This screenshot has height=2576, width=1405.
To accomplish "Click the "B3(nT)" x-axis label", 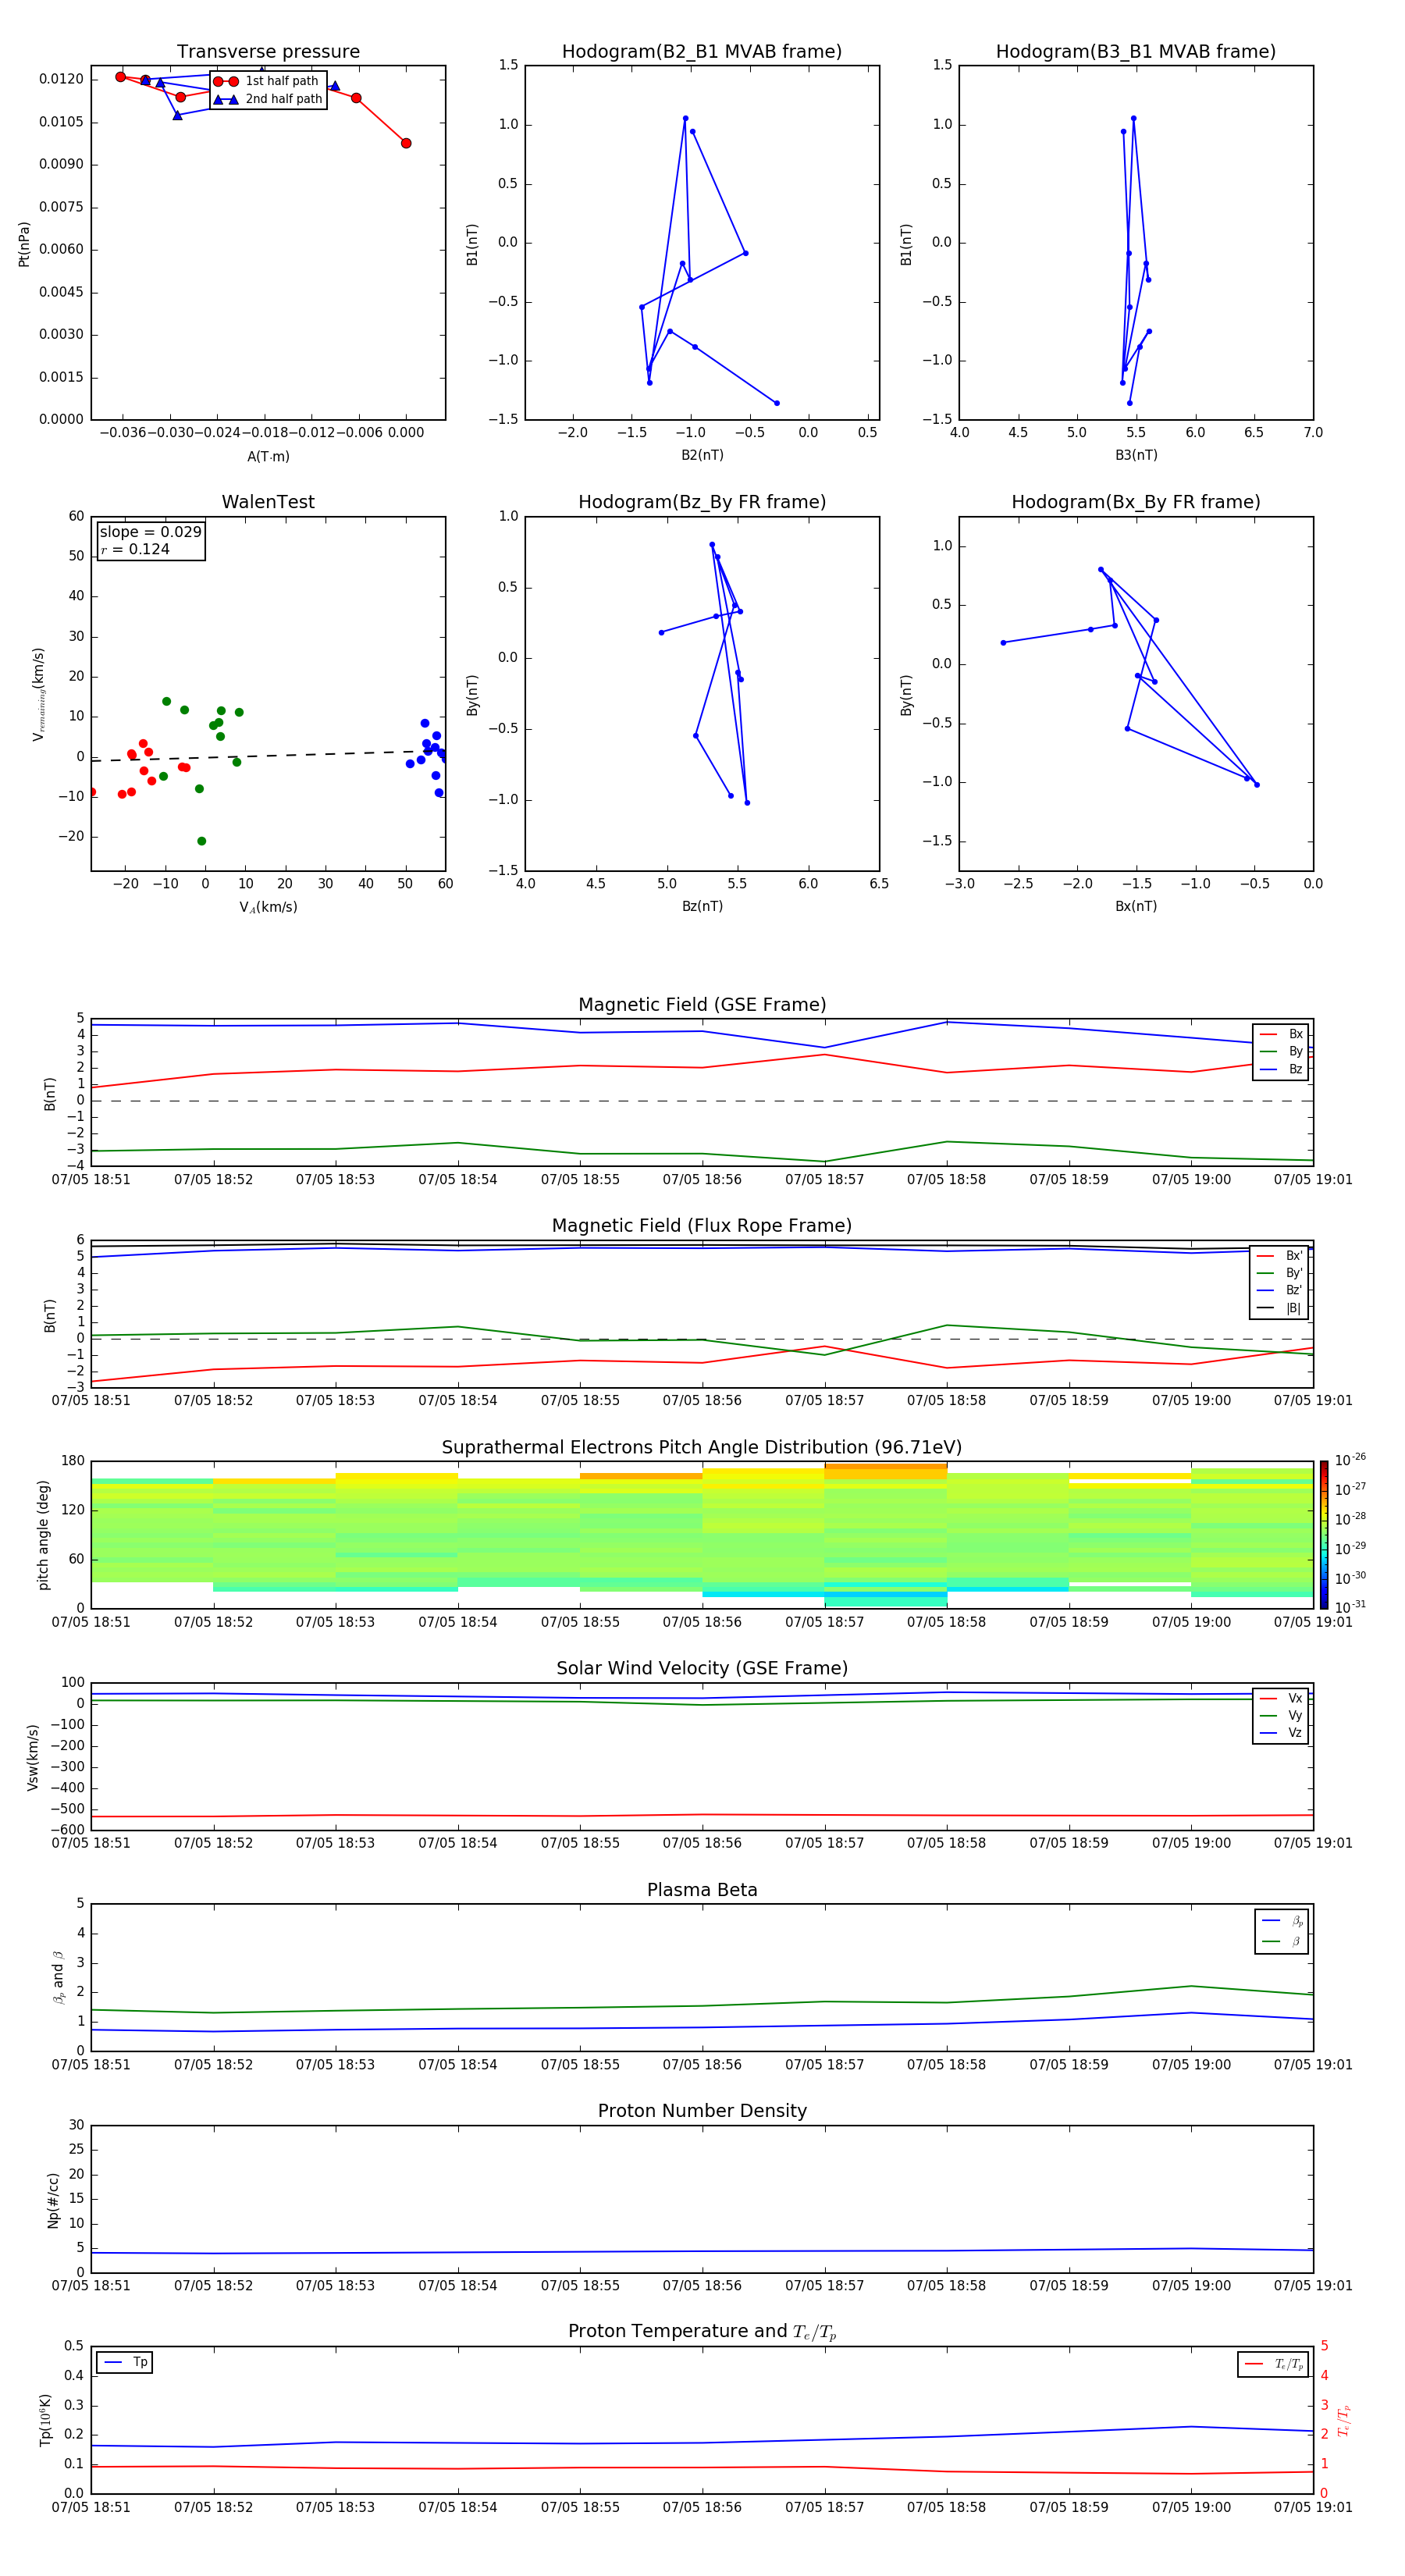I will pyautogui.click(x=1136, y=456).
